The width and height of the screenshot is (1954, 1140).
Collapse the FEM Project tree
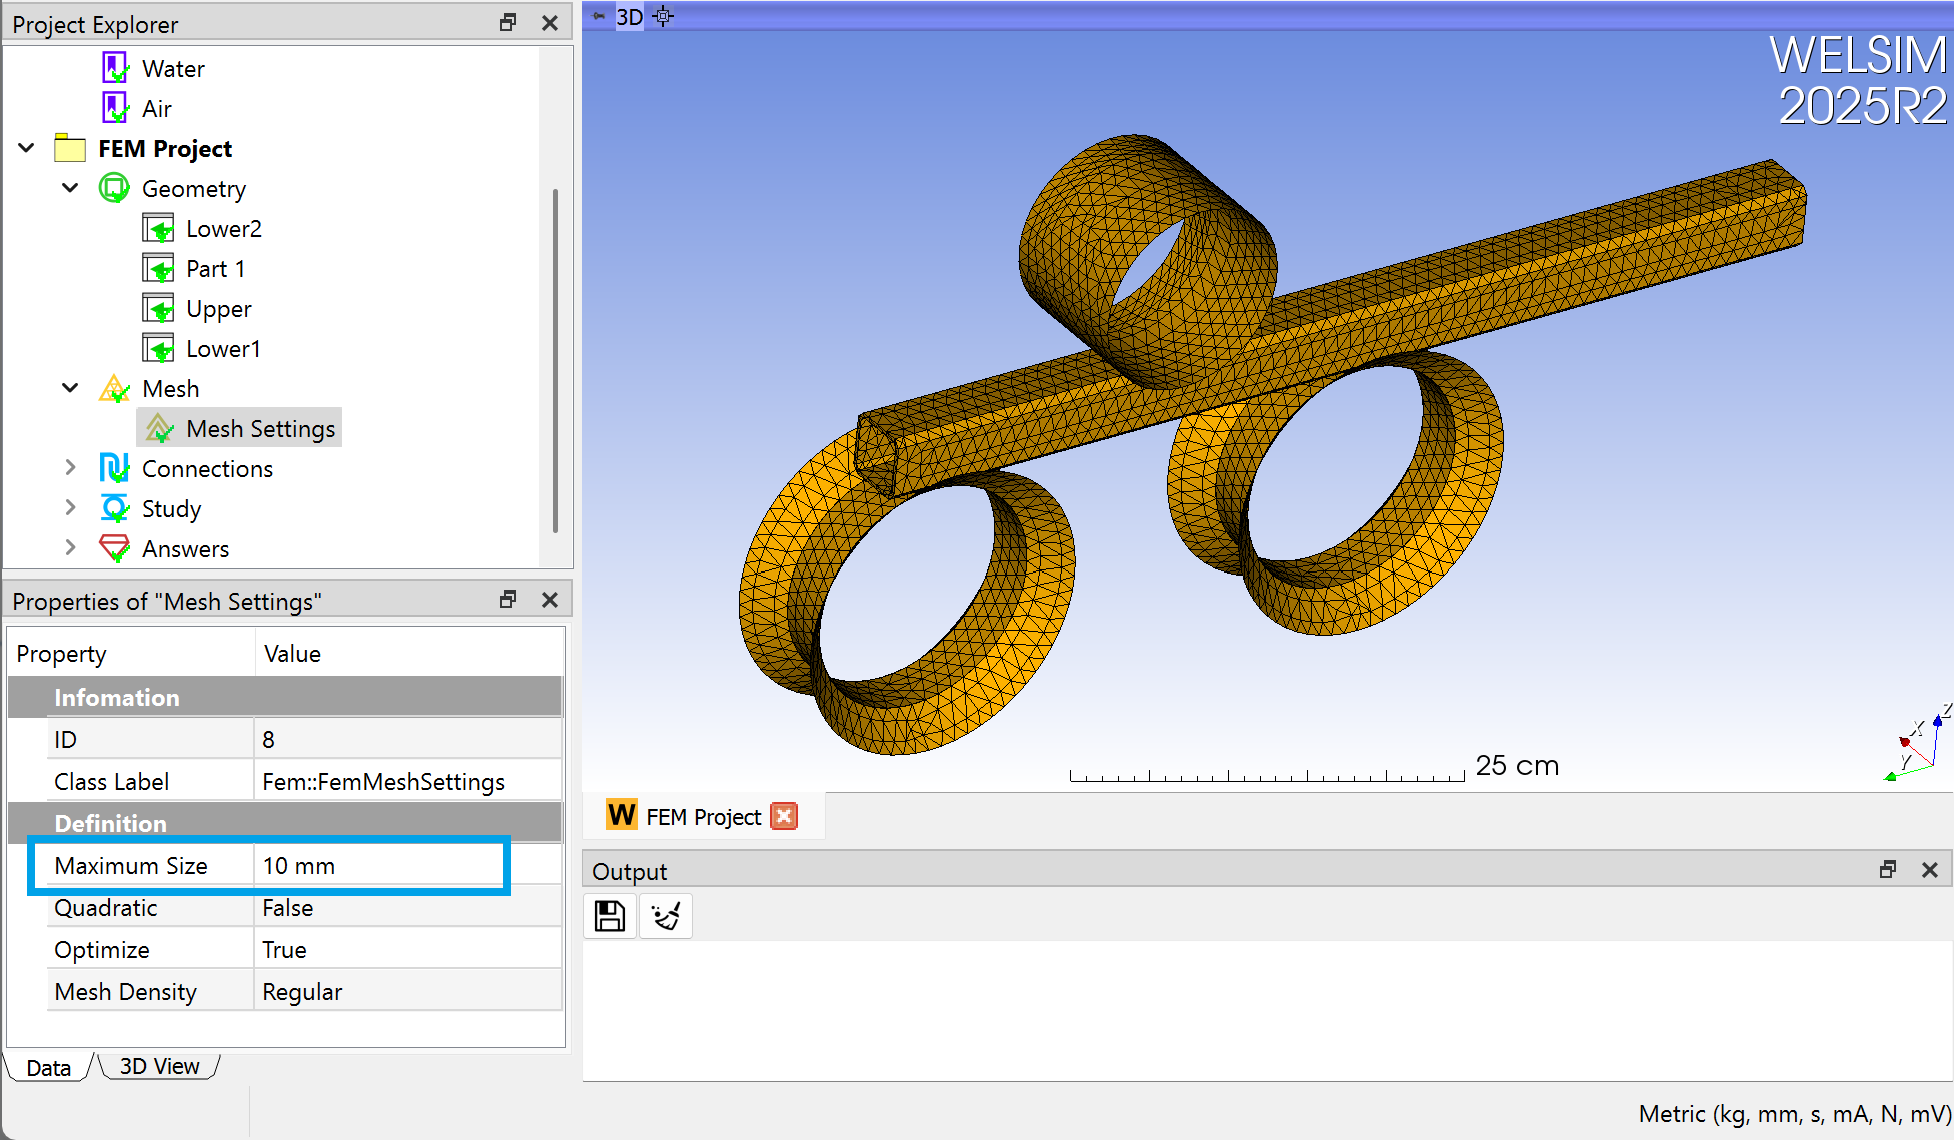[25, 147]
